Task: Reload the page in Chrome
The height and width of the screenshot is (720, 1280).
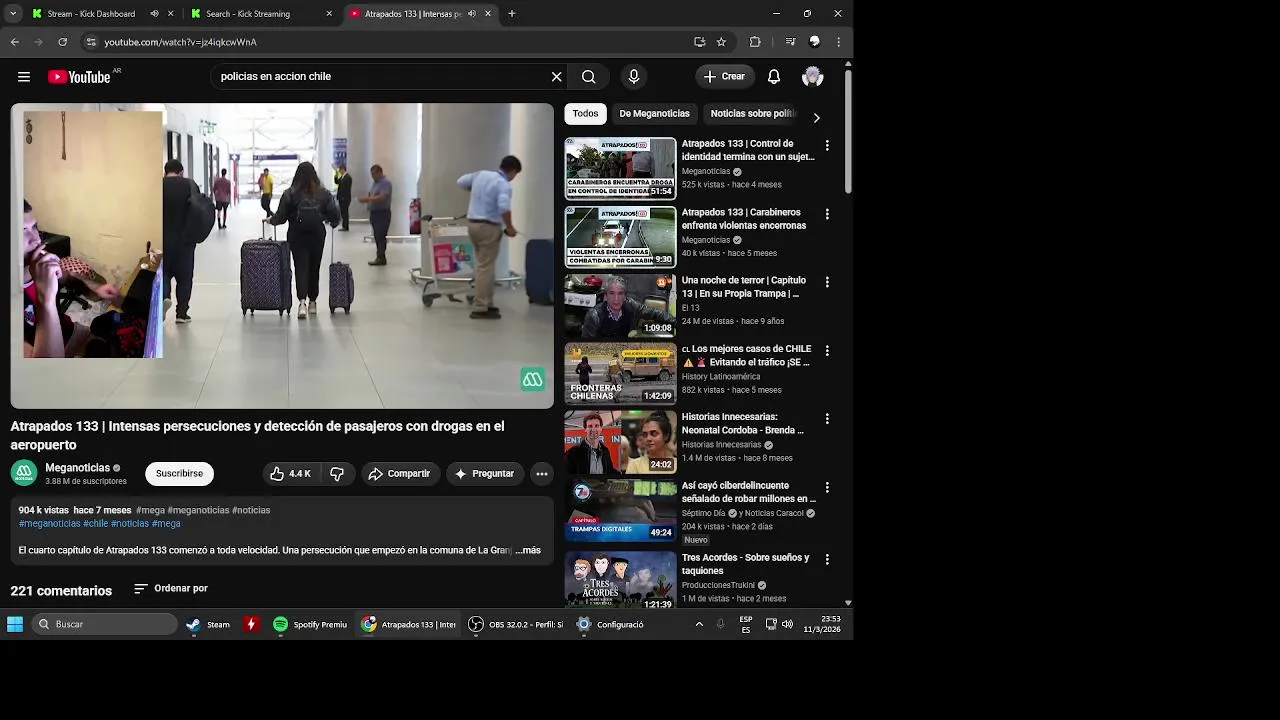Action: click(x=62, y=42)
